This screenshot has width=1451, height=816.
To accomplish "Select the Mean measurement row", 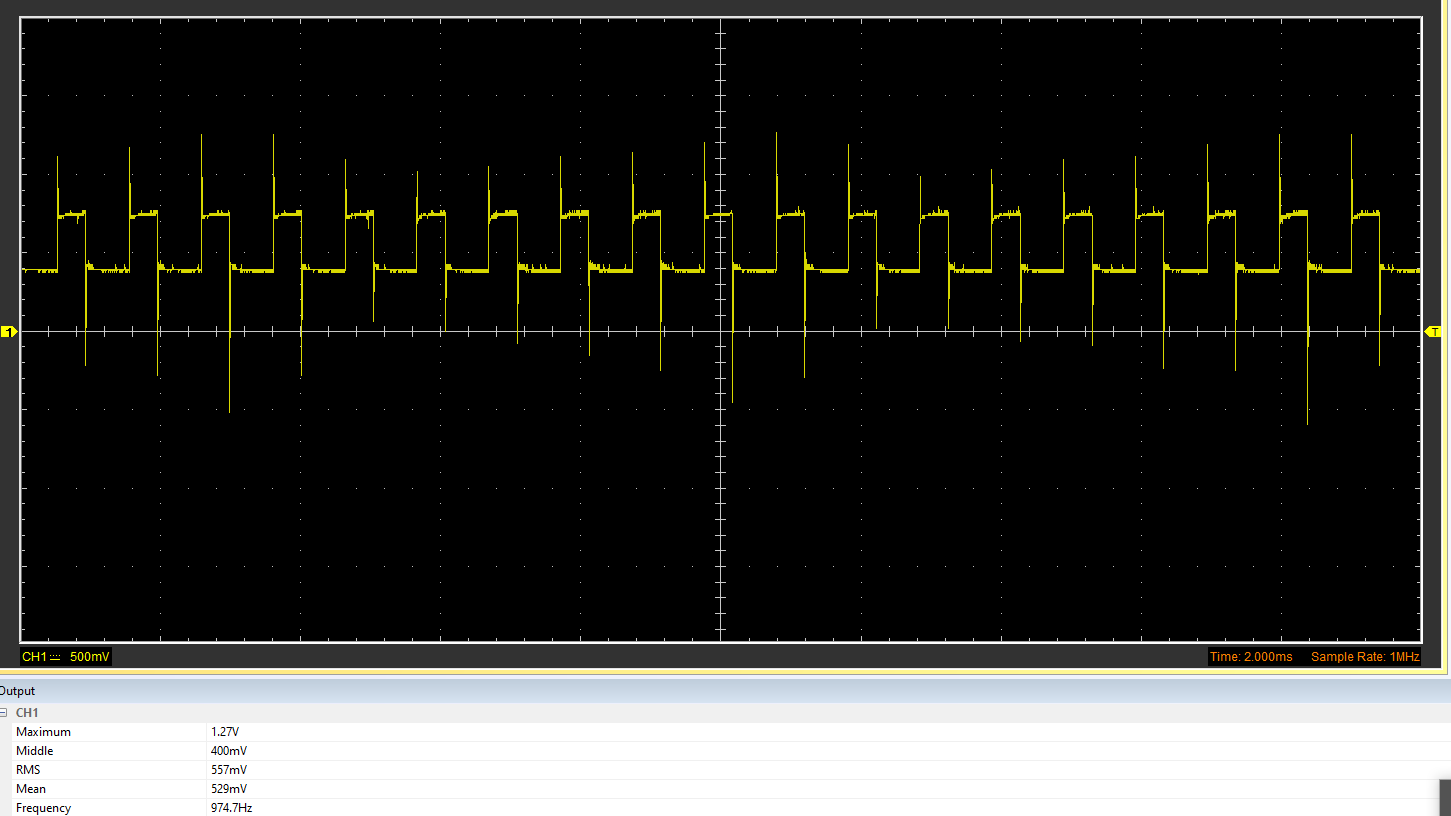I will tap(31, 789).
